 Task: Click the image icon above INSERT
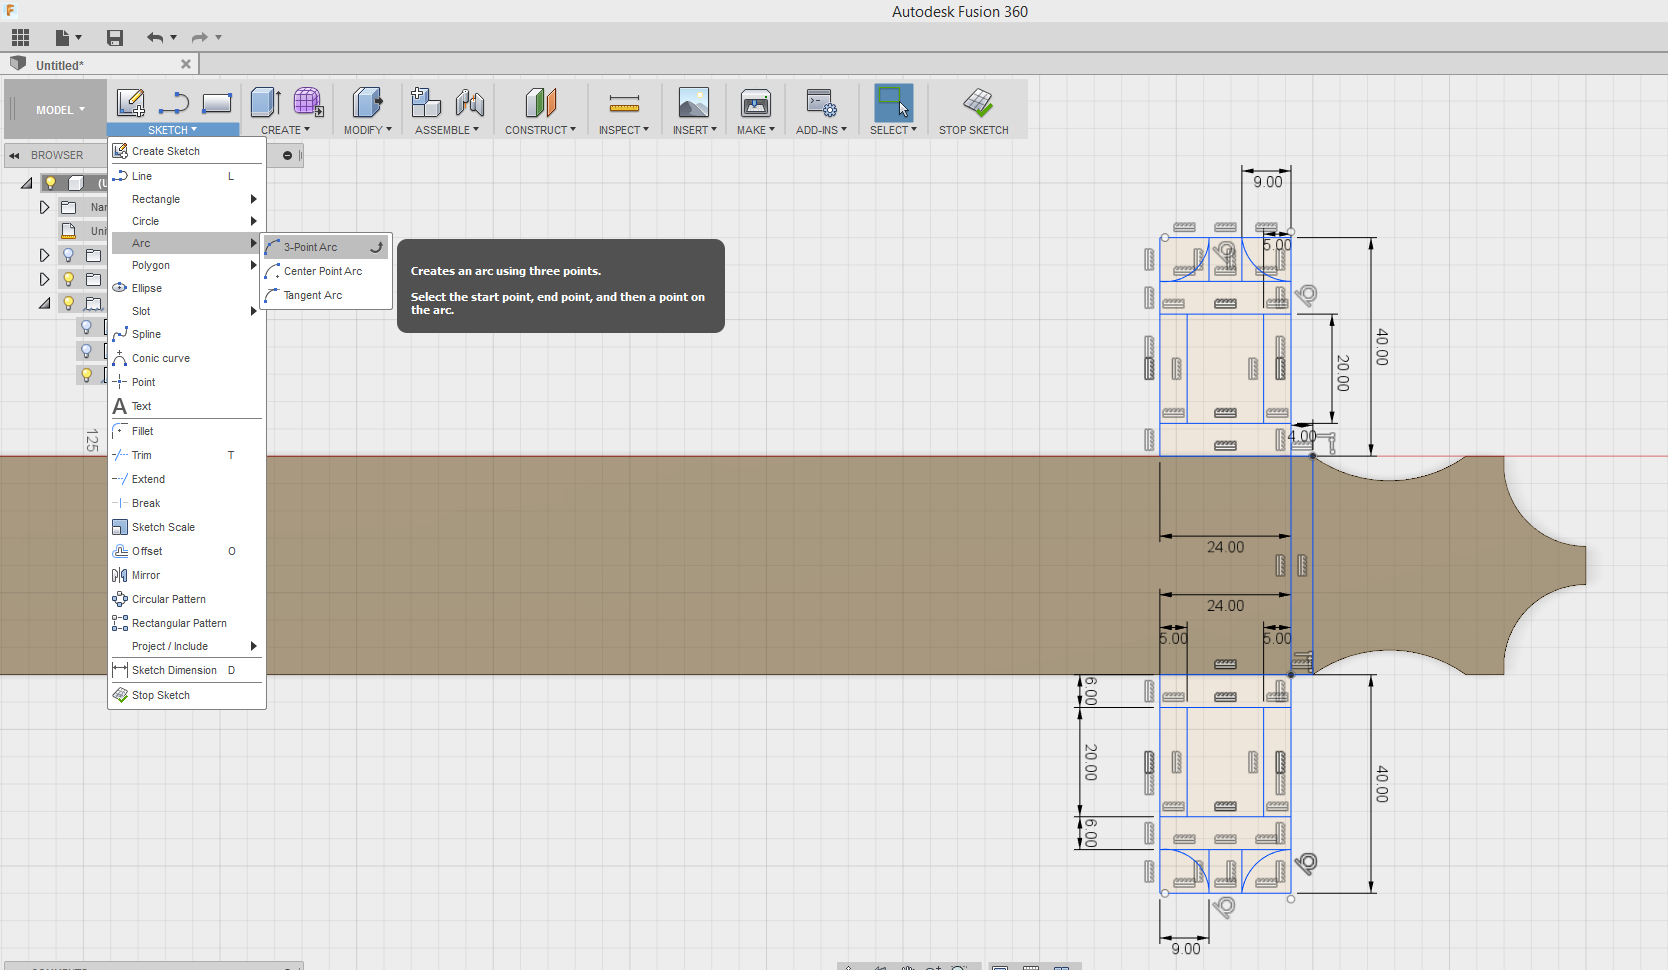pos(694,102)
